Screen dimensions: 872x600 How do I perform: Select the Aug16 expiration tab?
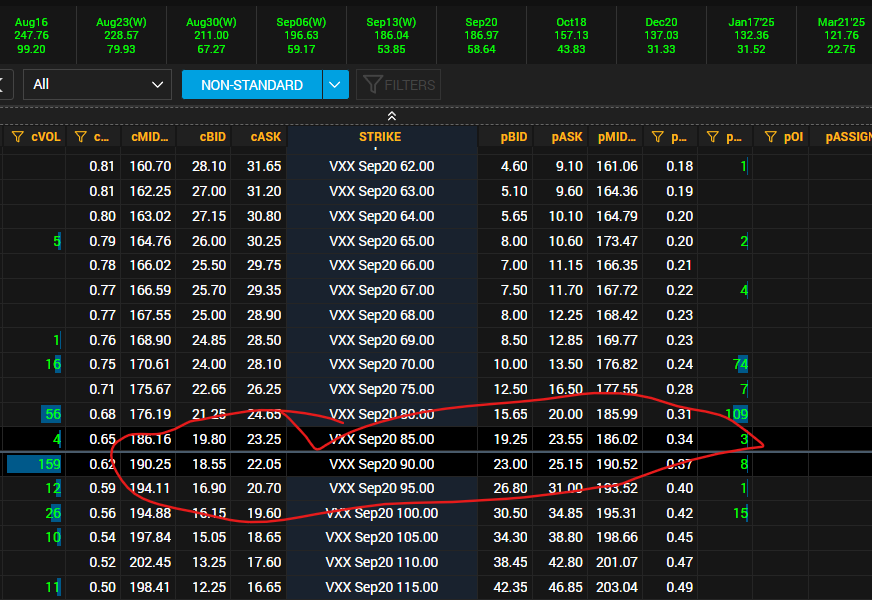(x=31, y=36)
